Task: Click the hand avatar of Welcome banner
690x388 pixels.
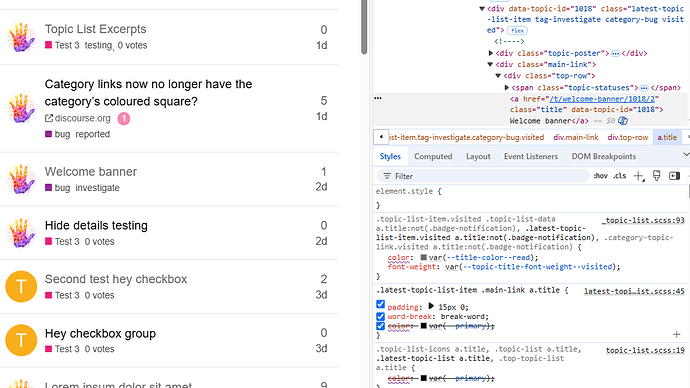Action: tap(21, 179)
